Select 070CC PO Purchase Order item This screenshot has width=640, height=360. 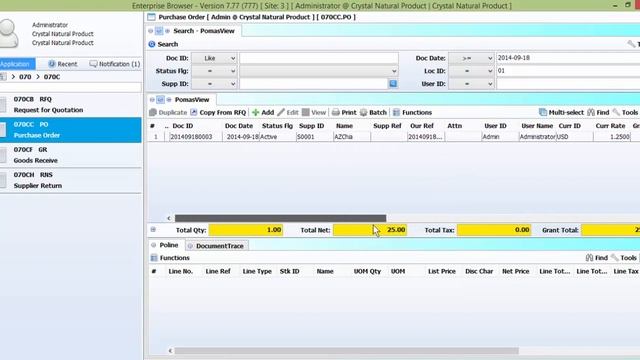(x=71, y=130)
